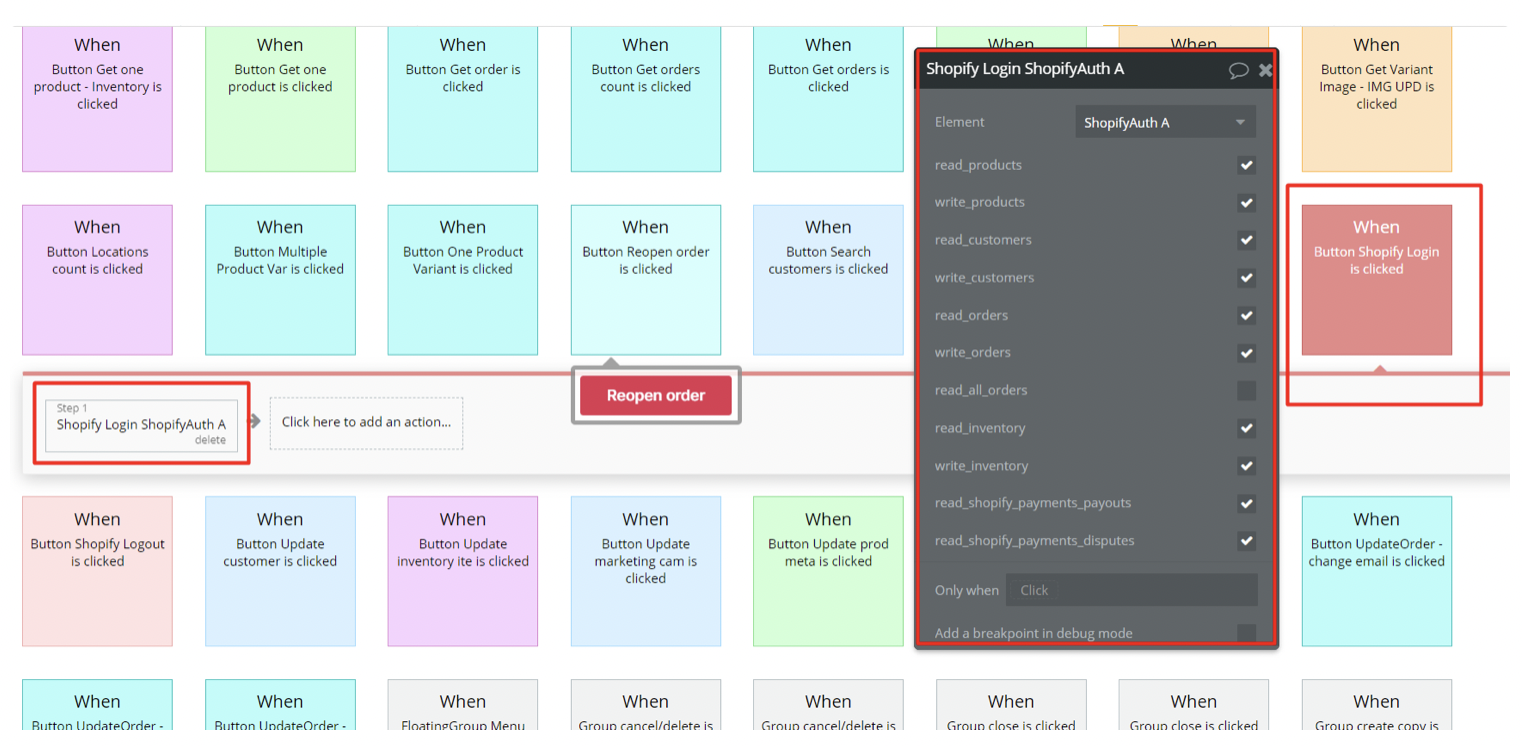1522x746 pixels.
Task: Open Button Shopify Logout is clicked event
Action: tap(97, 571)
